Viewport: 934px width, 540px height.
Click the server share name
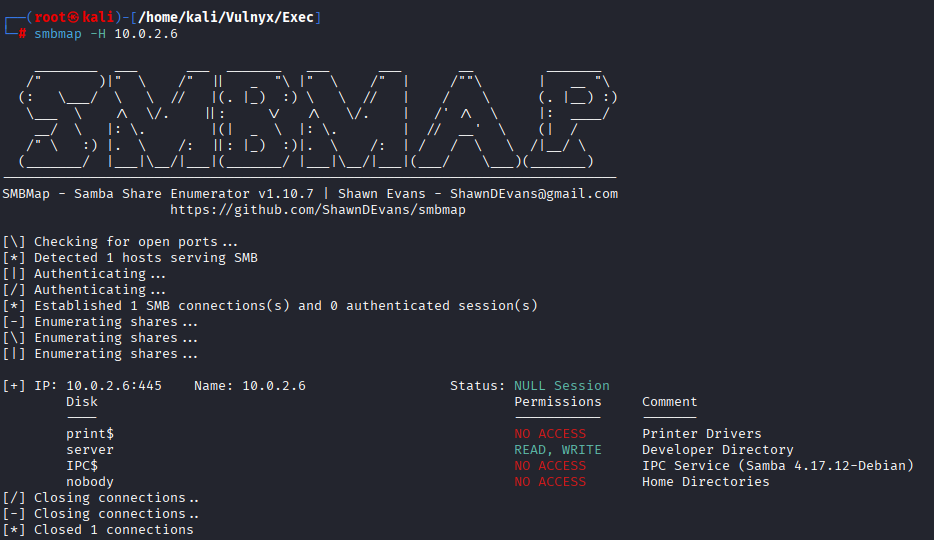(x=90, y=450)
